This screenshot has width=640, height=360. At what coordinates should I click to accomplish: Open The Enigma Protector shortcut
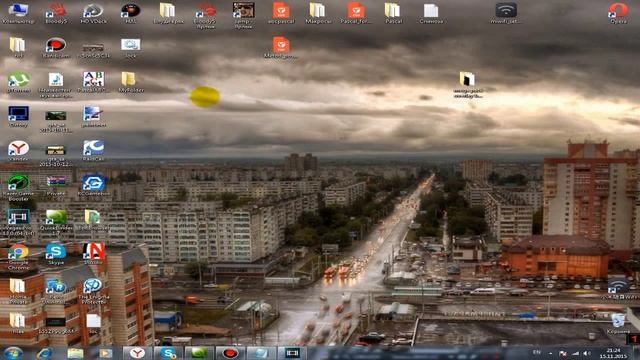[x=93, y=291]
